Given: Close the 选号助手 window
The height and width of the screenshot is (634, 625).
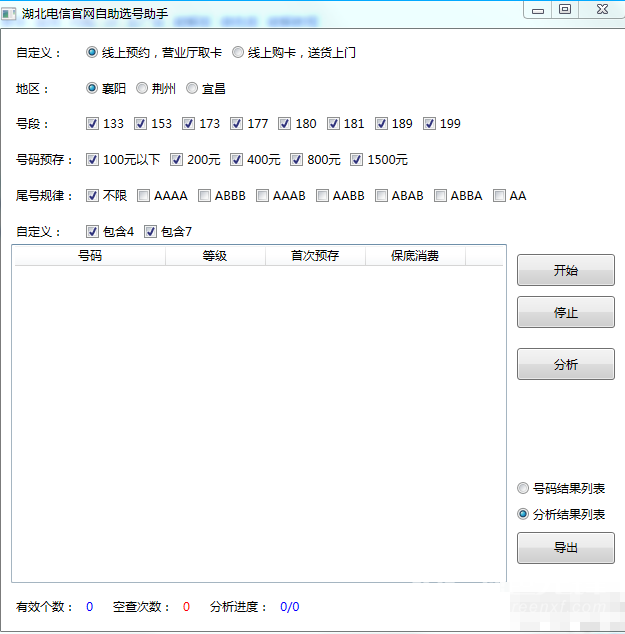Looking at the screenshot, I should (602, 10).
